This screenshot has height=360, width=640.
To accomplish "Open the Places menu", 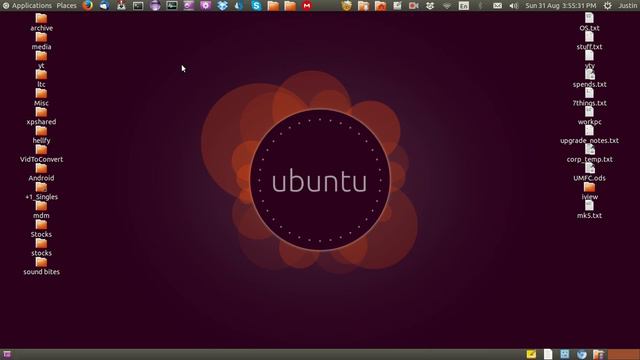I will pos(67,6).
